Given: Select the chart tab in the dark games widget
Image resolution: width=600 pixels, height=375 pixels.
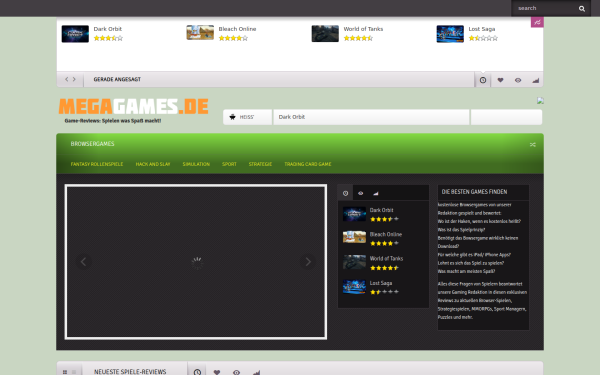Looking at the screenshot, I should point(376,193).
